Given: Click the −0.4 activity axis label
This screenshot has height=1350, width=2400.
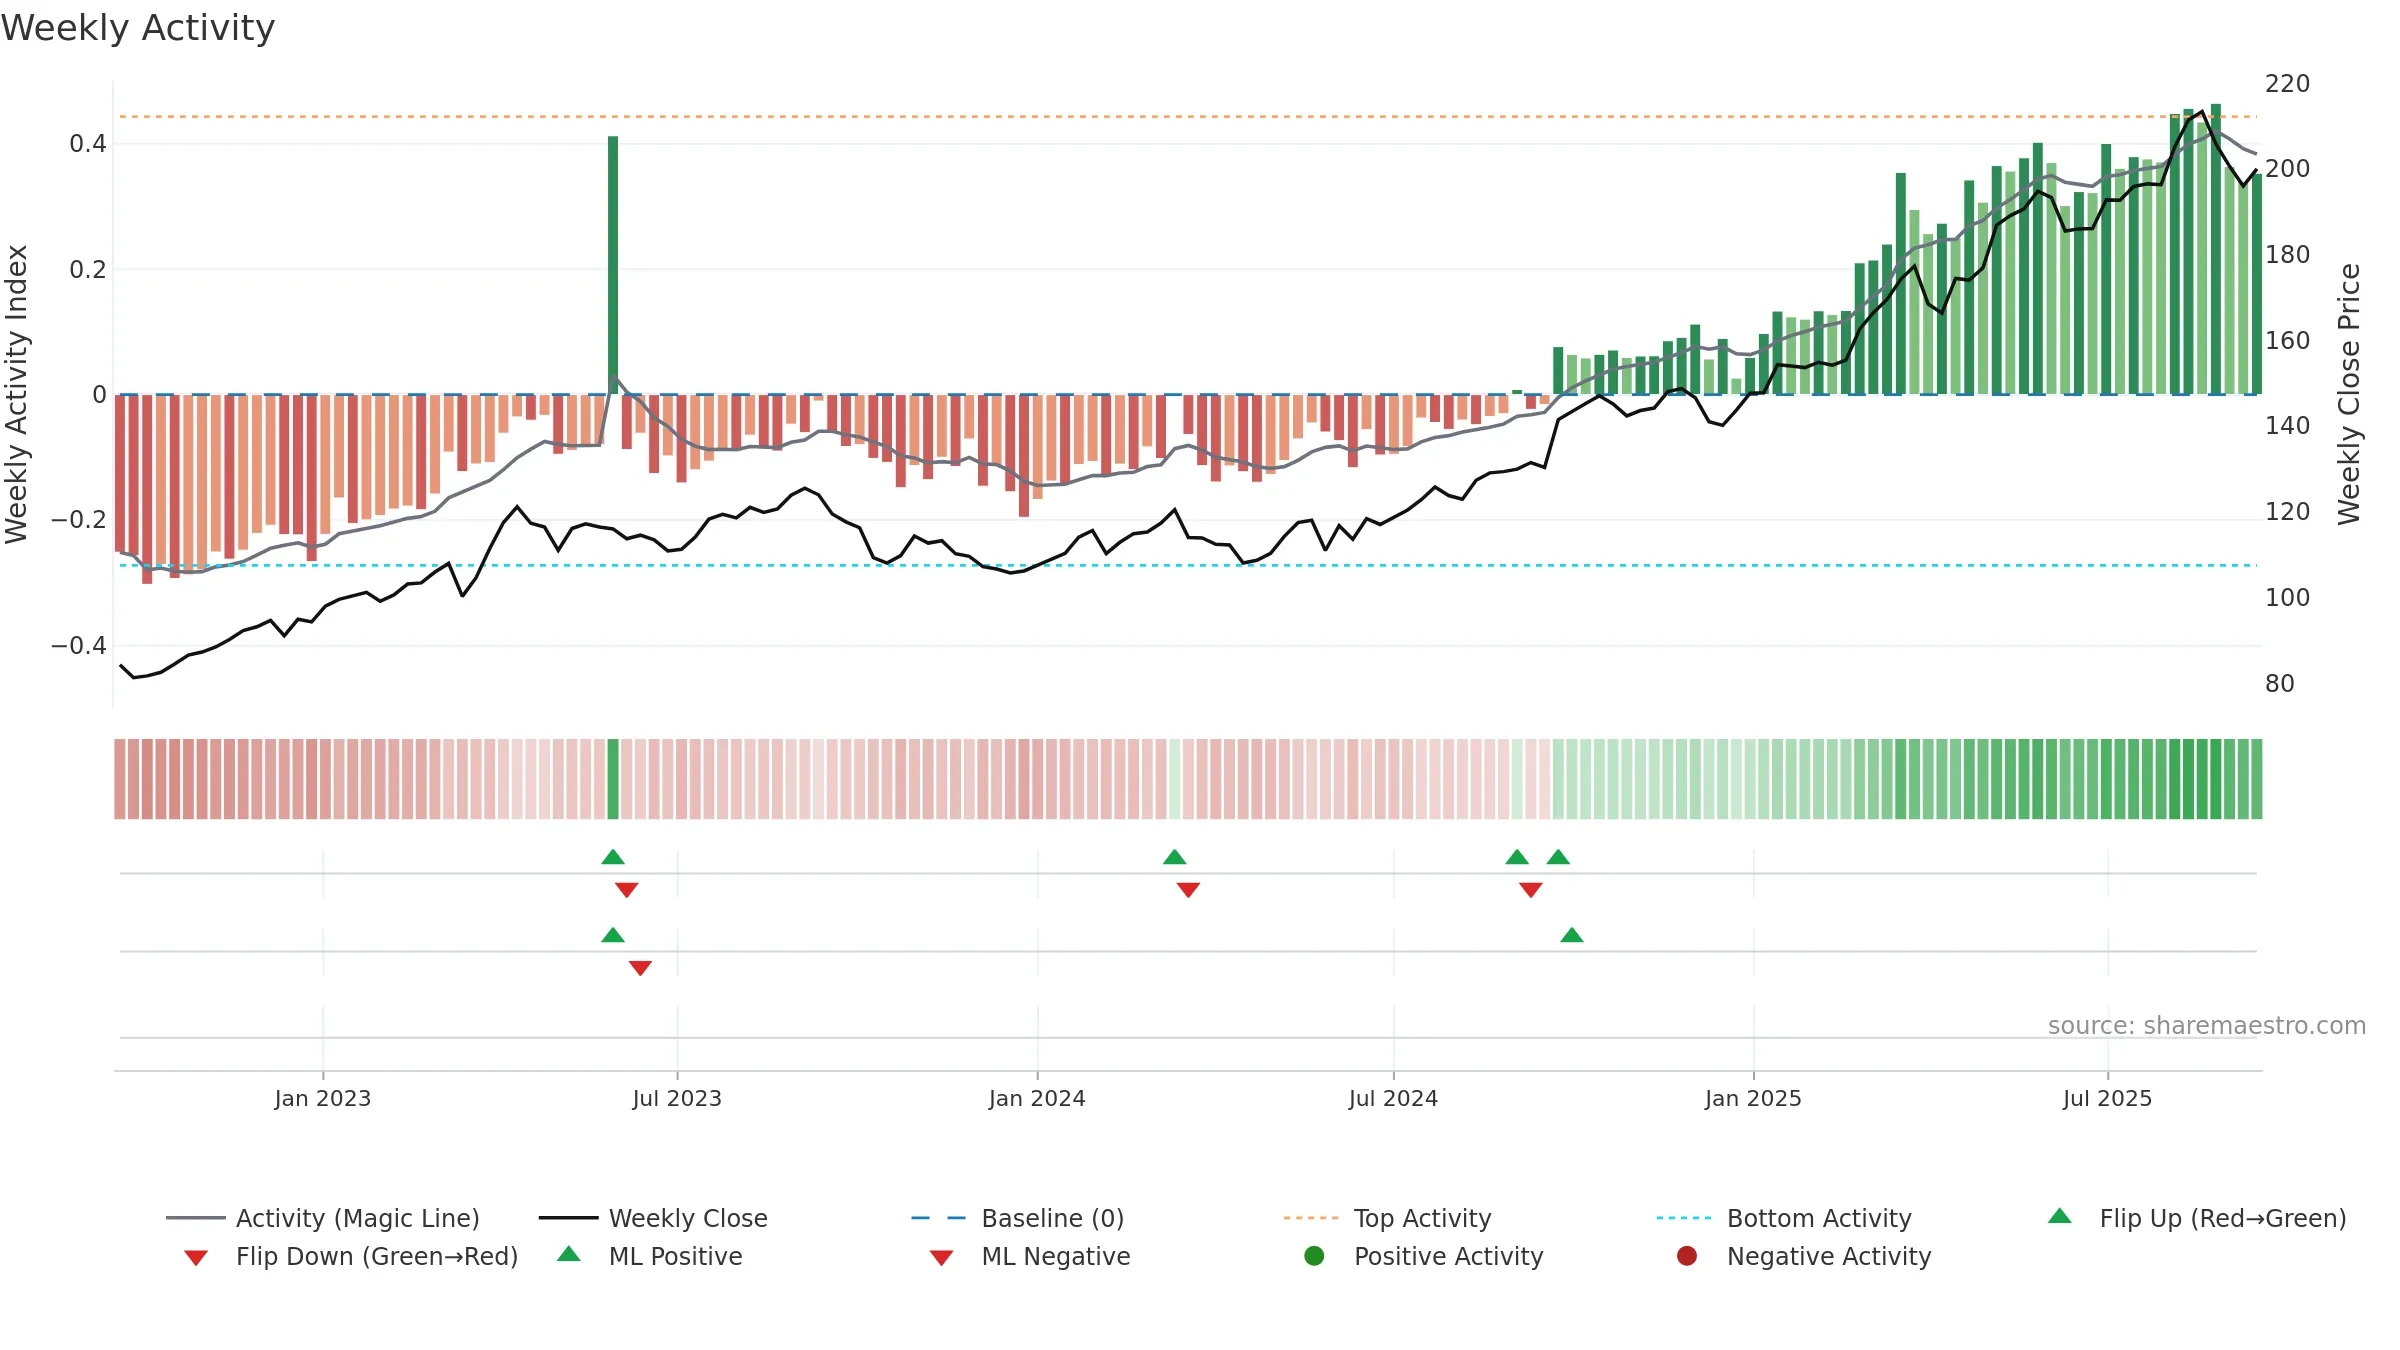Looking at the screenshot, I should pyautogui.click(x=79, y=646).
